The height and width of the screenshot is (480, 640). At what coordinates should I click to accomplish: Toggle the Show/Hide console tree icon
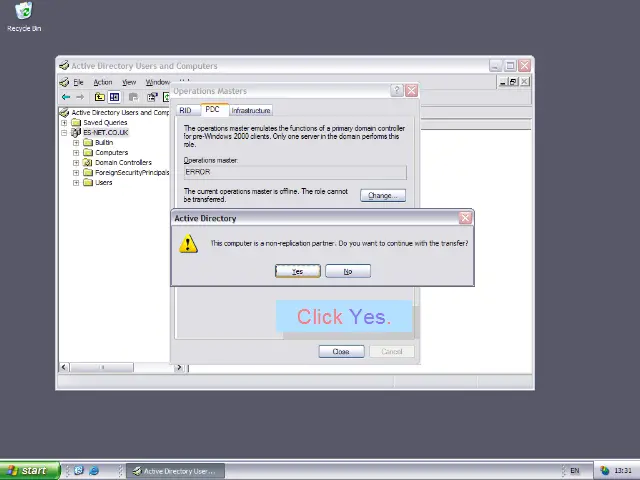click(x=114, y=97)
